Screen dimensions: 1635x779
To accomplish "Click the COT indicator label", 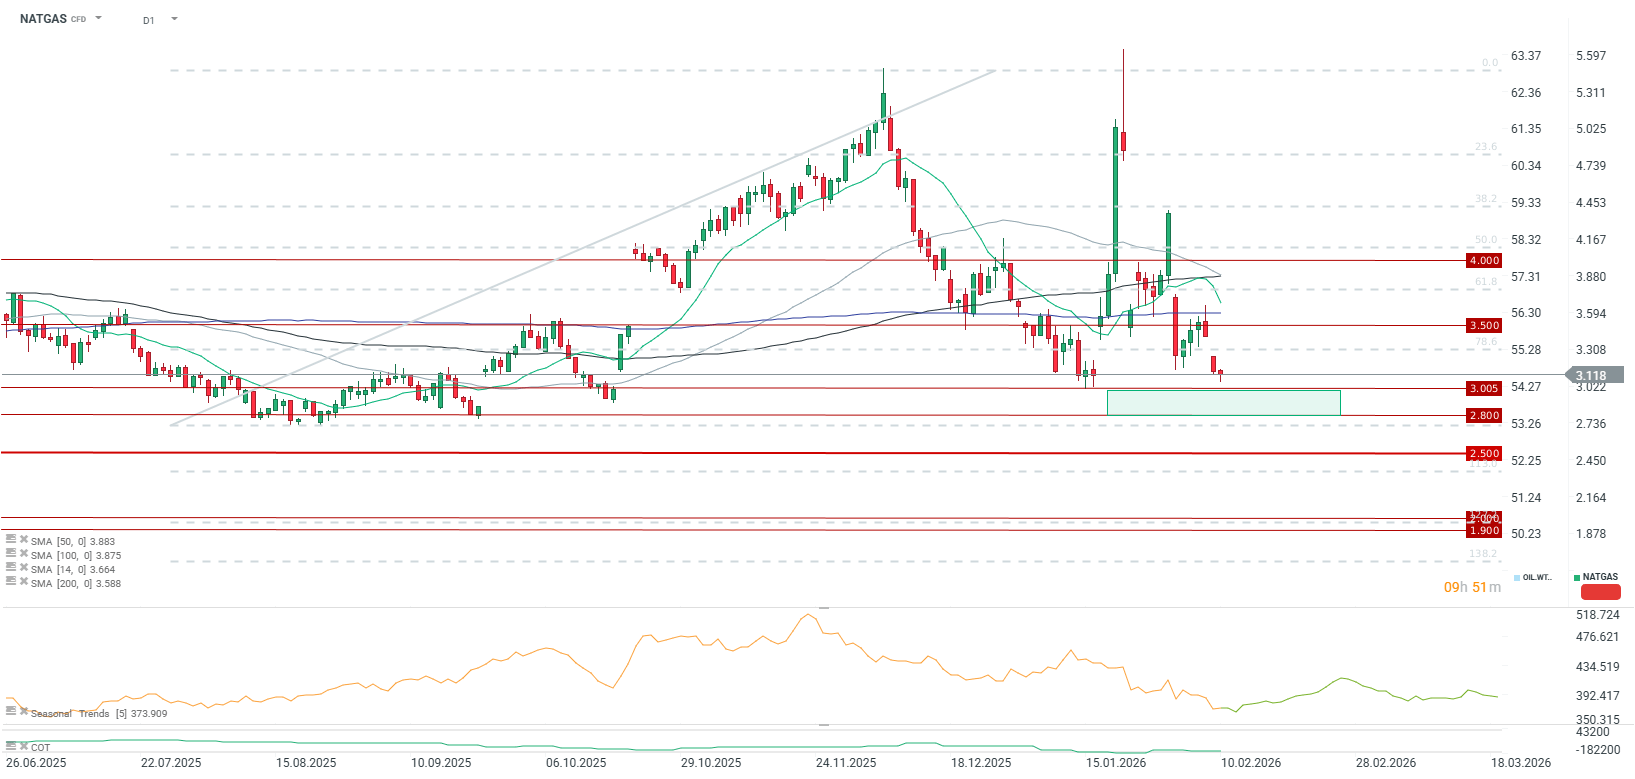I will tap(40, 748).
